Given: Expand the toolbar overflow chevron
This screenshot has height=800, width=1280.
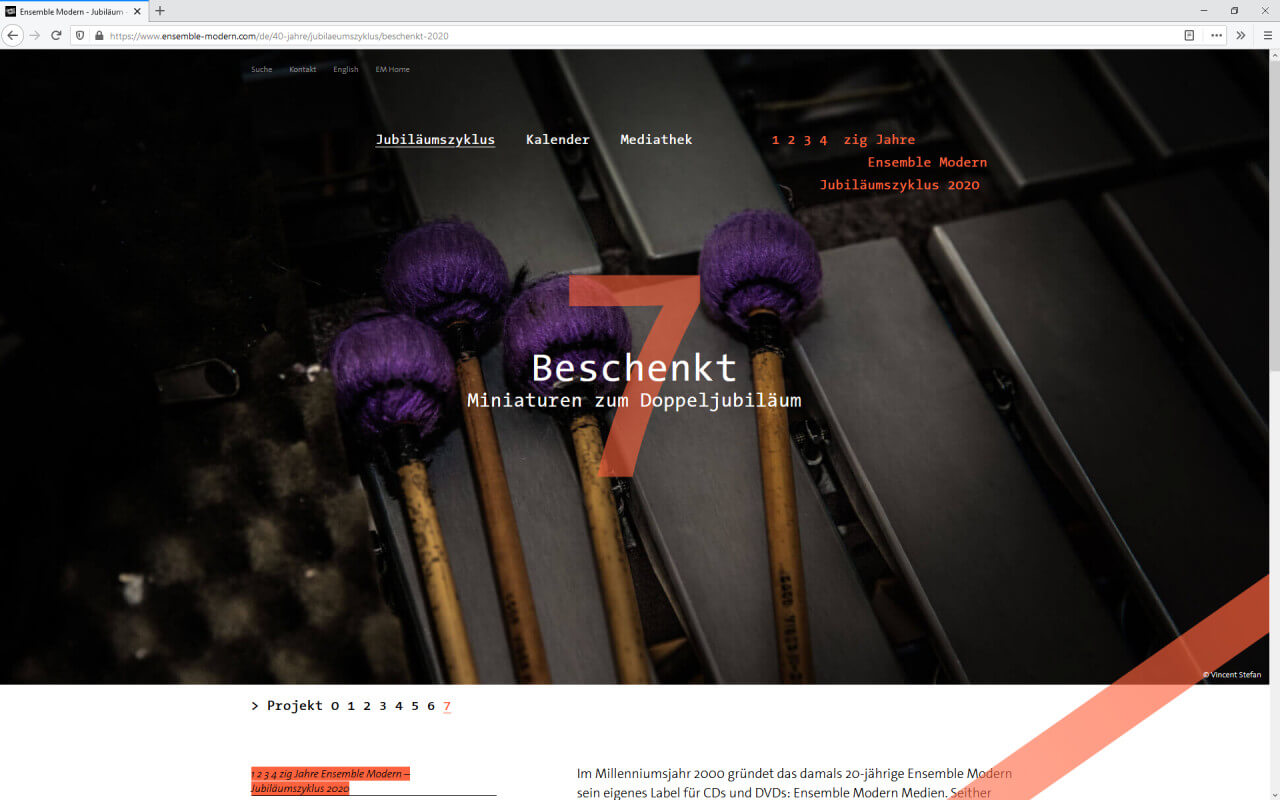Looking at the screenshot, I should click(x=1241, y=35).
